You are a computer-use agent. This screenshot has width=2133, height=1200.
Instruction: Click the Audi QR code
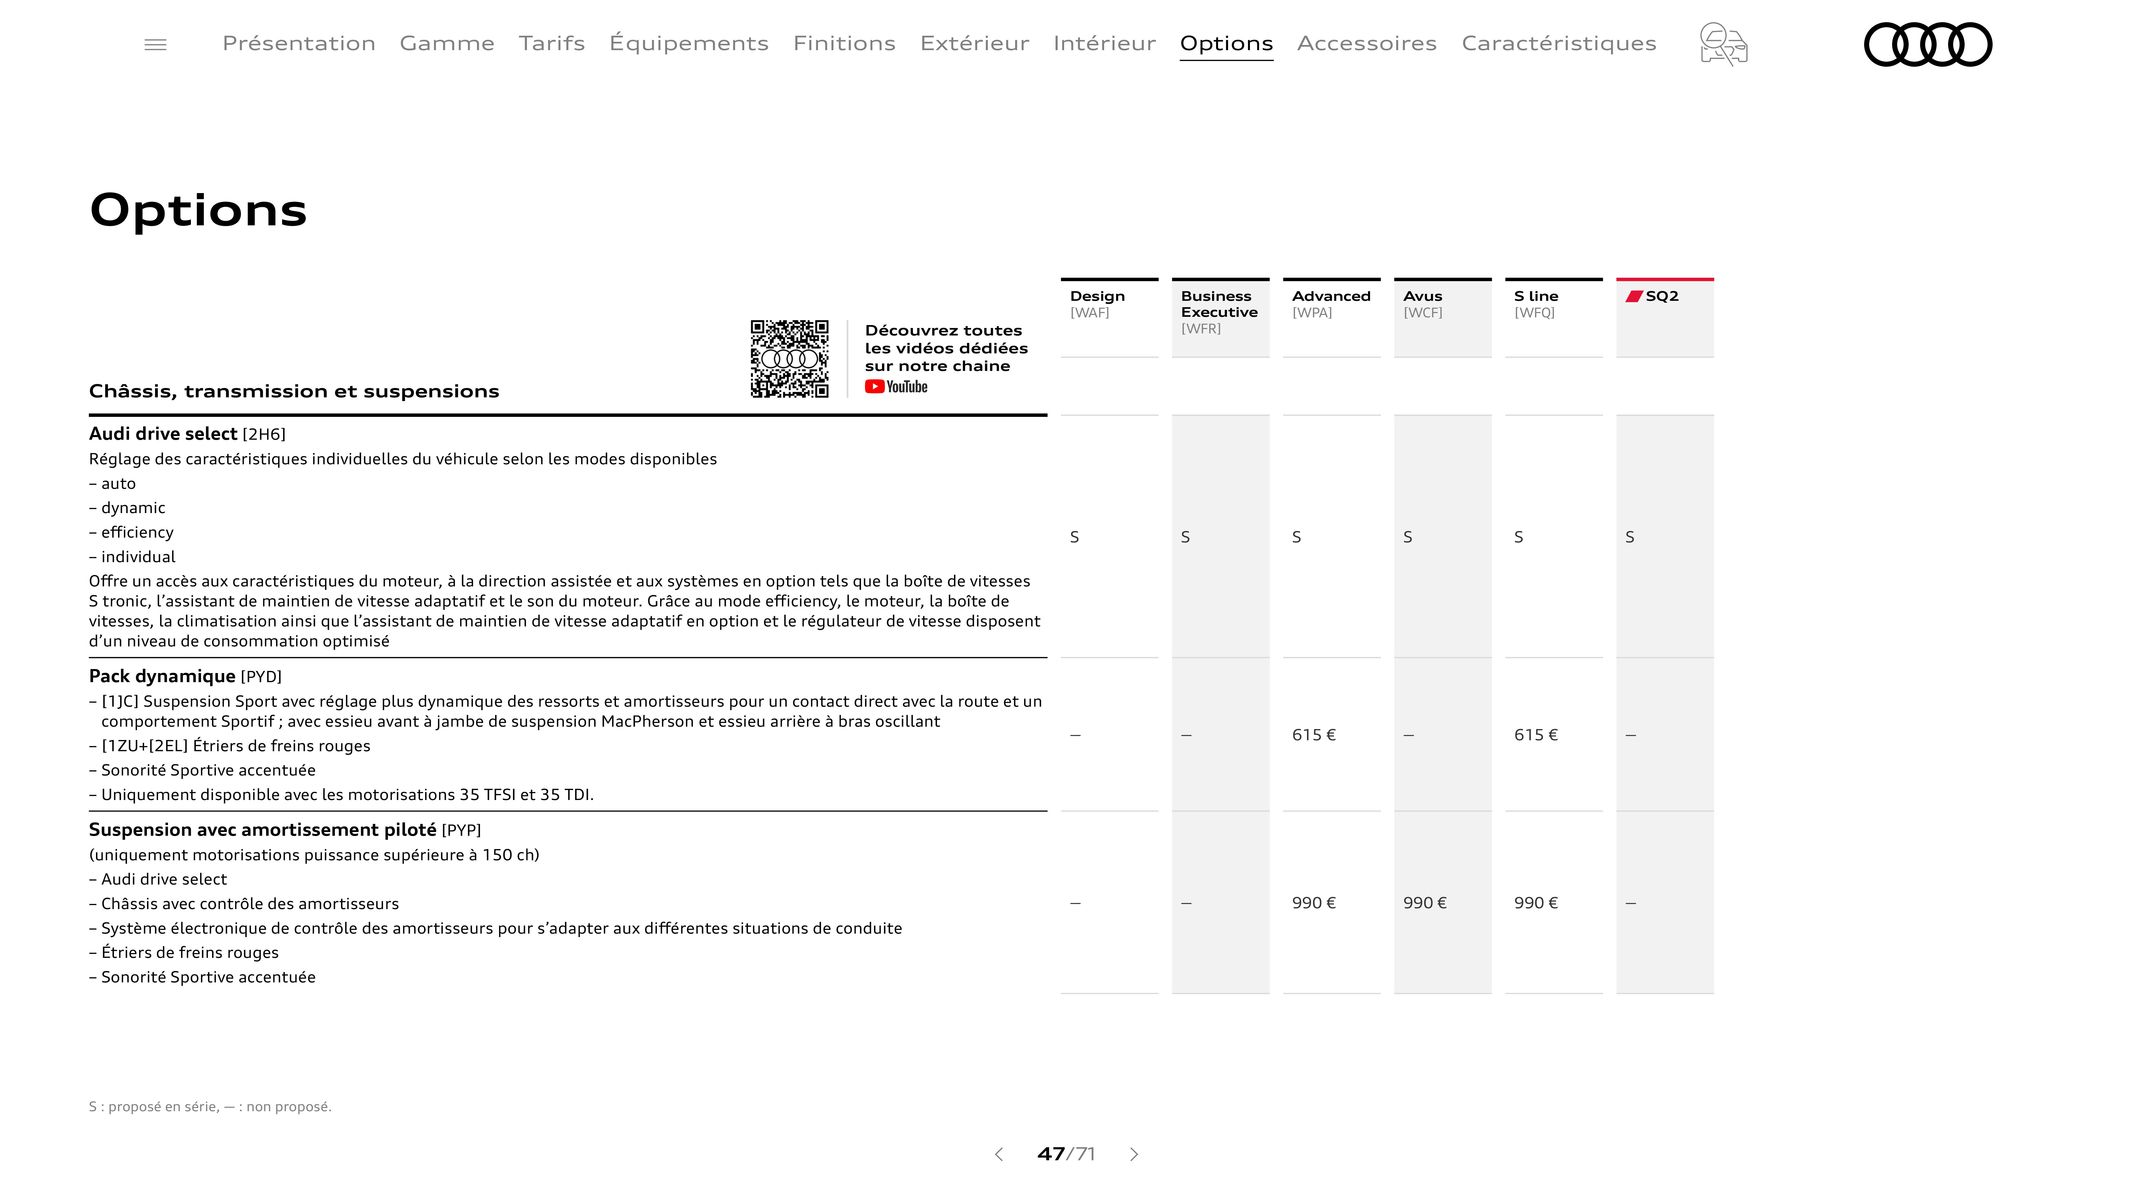pos(789,359)
